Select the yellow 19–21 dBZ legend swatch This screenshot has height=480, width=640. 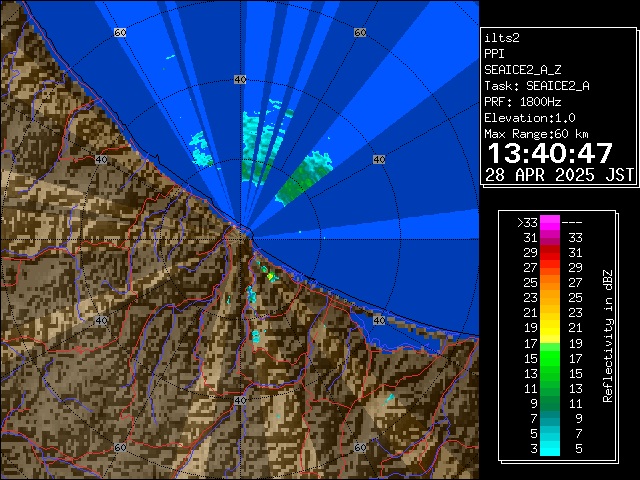point(550,328)
